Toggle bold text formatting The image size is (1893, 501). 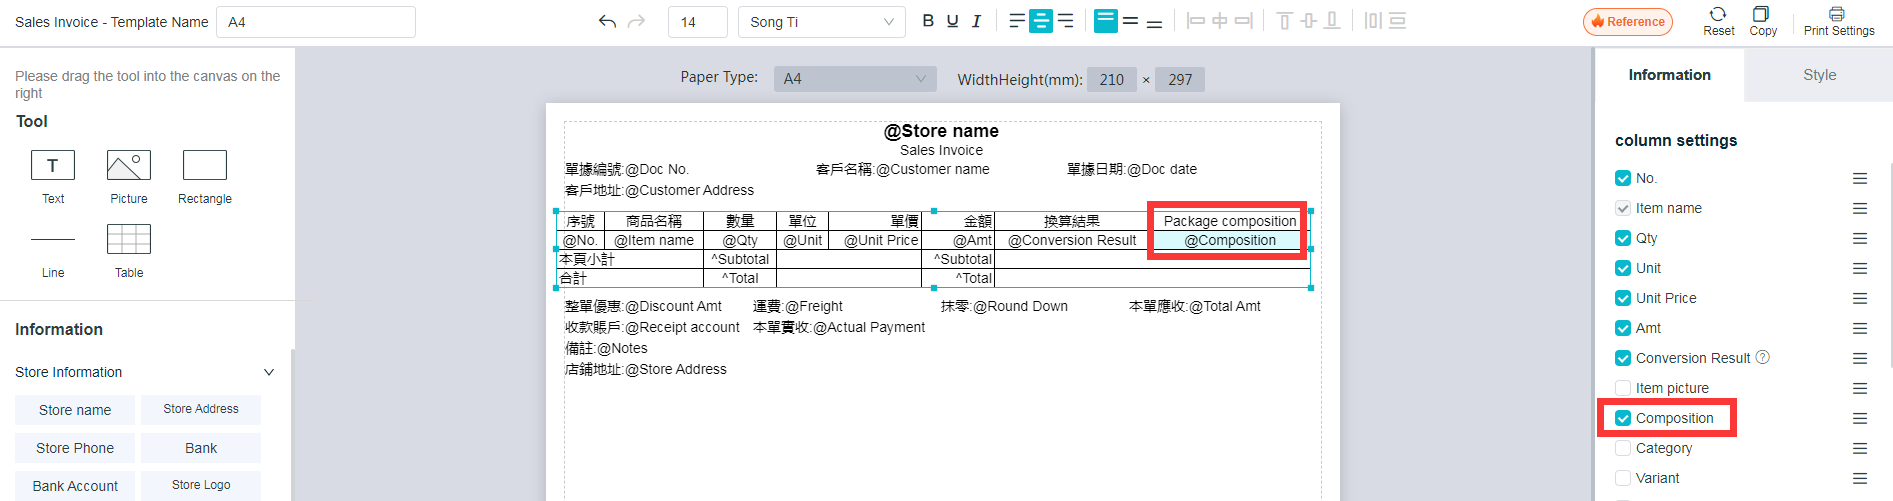(x=928, y=21)
